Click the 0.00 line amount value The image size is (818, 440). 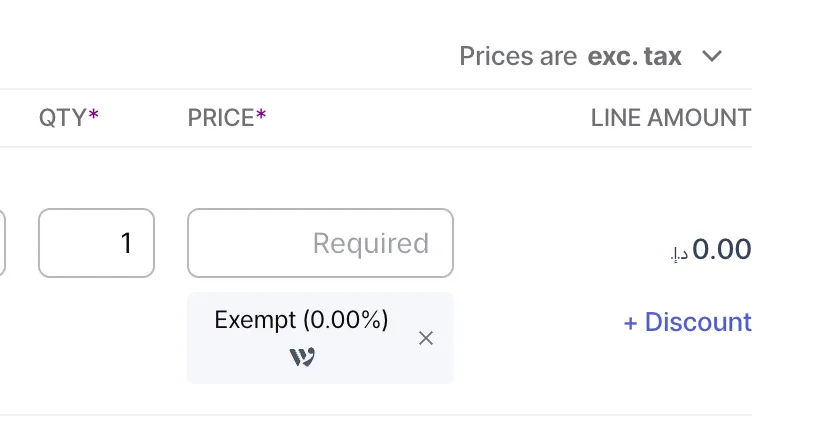tap(721, 249)
